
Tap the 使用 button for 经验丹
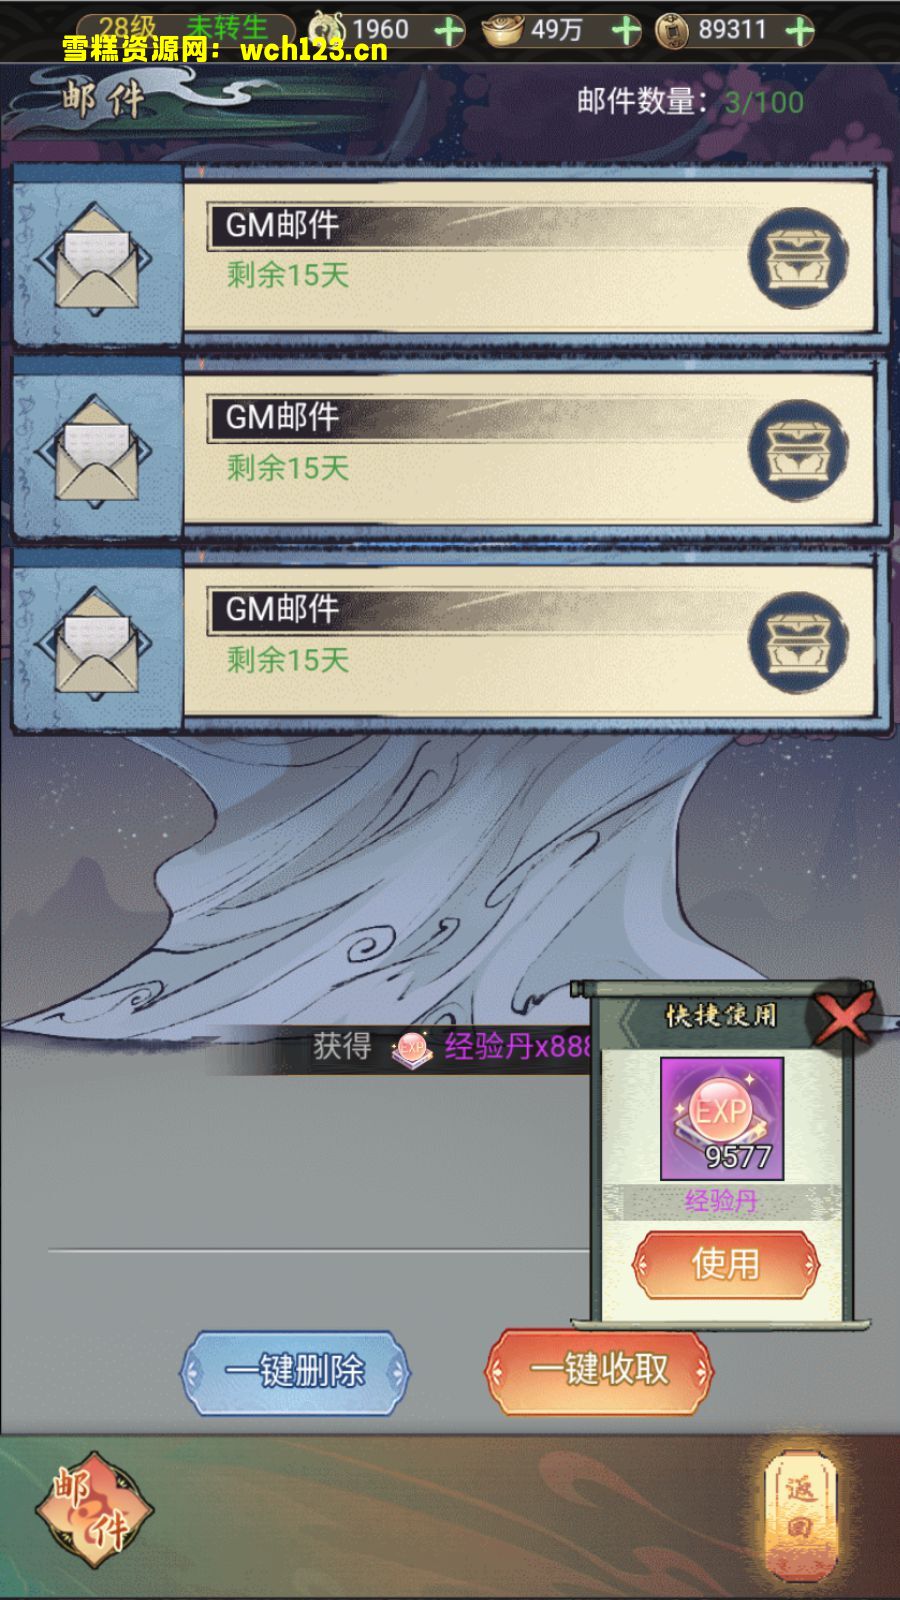[x=726, y=1264]
